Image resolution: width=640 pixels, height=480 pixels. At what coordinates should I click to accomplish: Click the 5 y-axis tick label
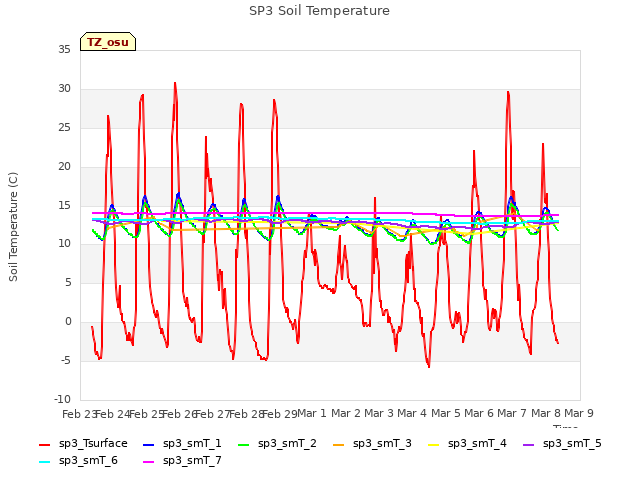[x=68, y=282]
